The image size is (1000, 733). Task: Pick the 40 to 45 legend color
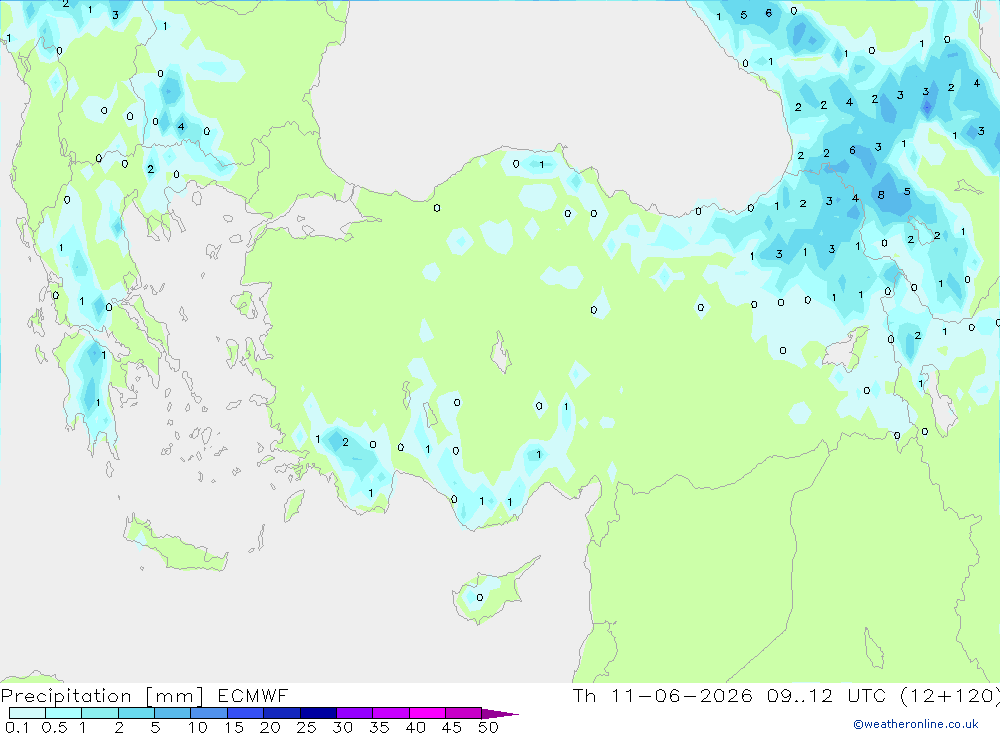(427, 713)
